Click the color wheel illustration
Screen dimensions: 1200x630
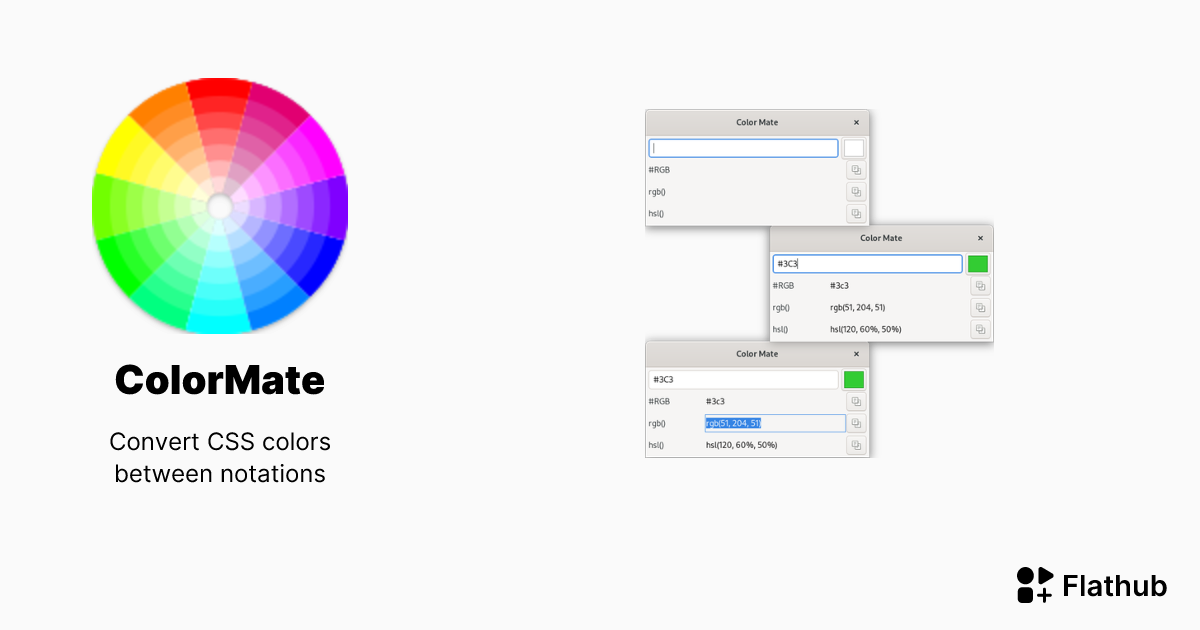(x=220, y=205)
